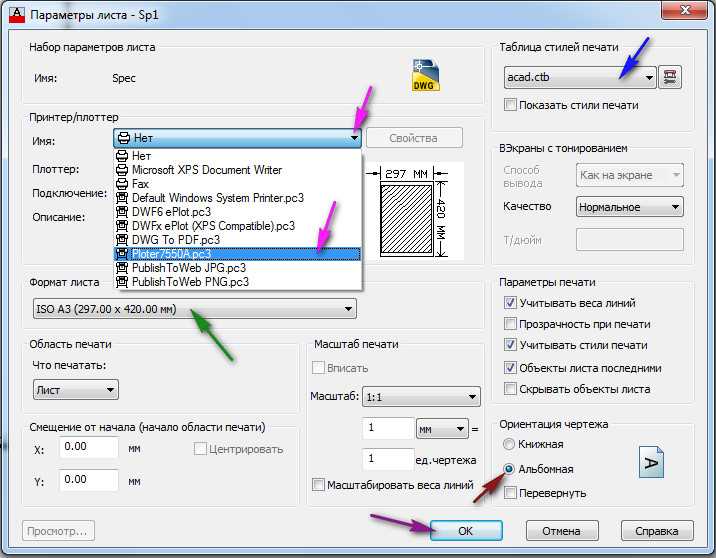Select Книжная orientation radio button
The image size is (716, 558).
pos(509,444)
